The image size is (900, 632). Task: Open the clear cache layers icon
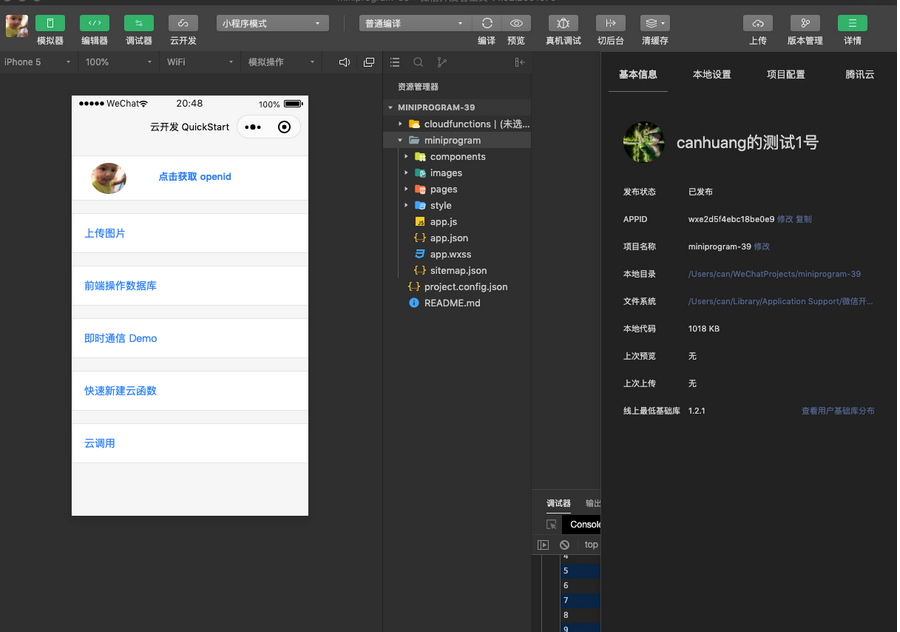tap(655, 23)
